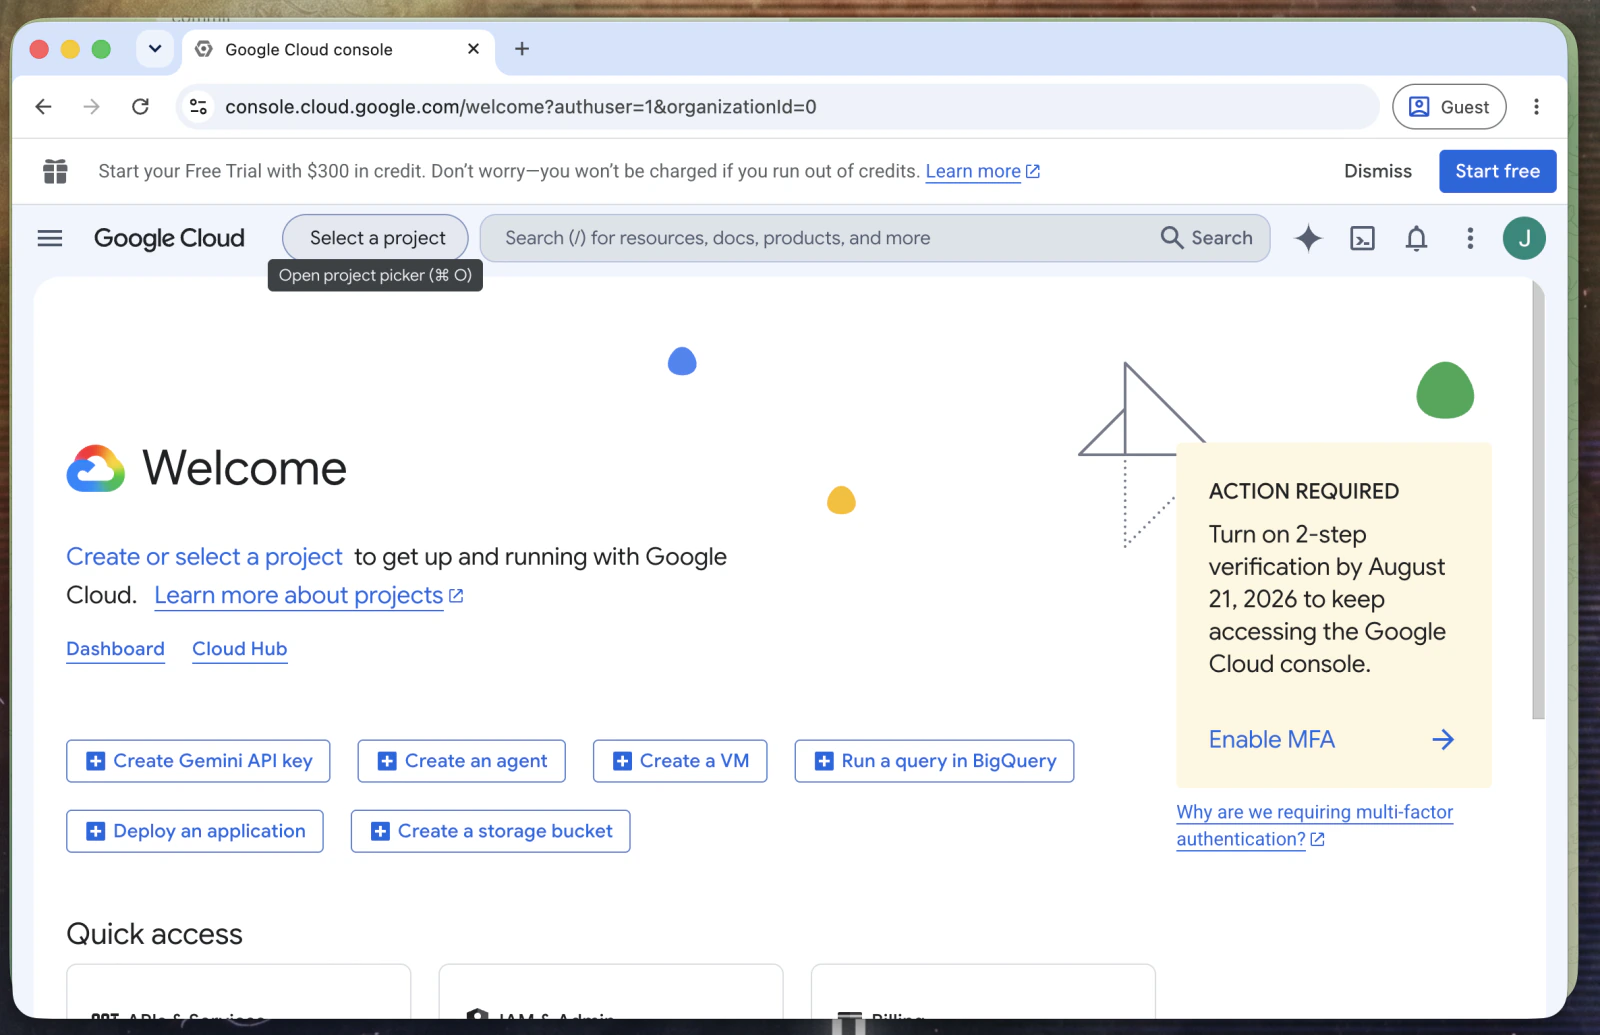Open the notifications bell
This screenshot has height=1035, width=1600.
pyautogui.click(x=1416, y=238)
